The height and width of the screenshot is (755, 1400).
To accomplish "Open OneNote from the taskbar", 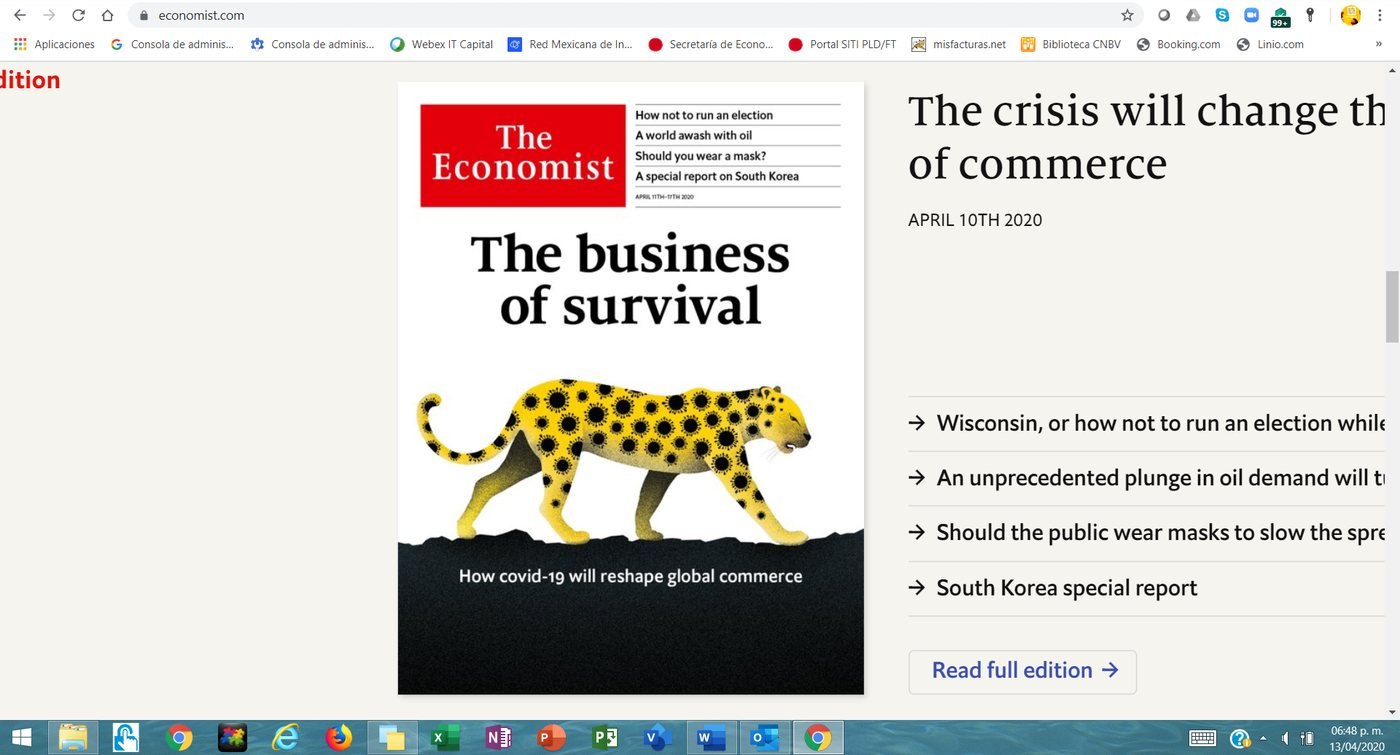I will click(498, 738).
